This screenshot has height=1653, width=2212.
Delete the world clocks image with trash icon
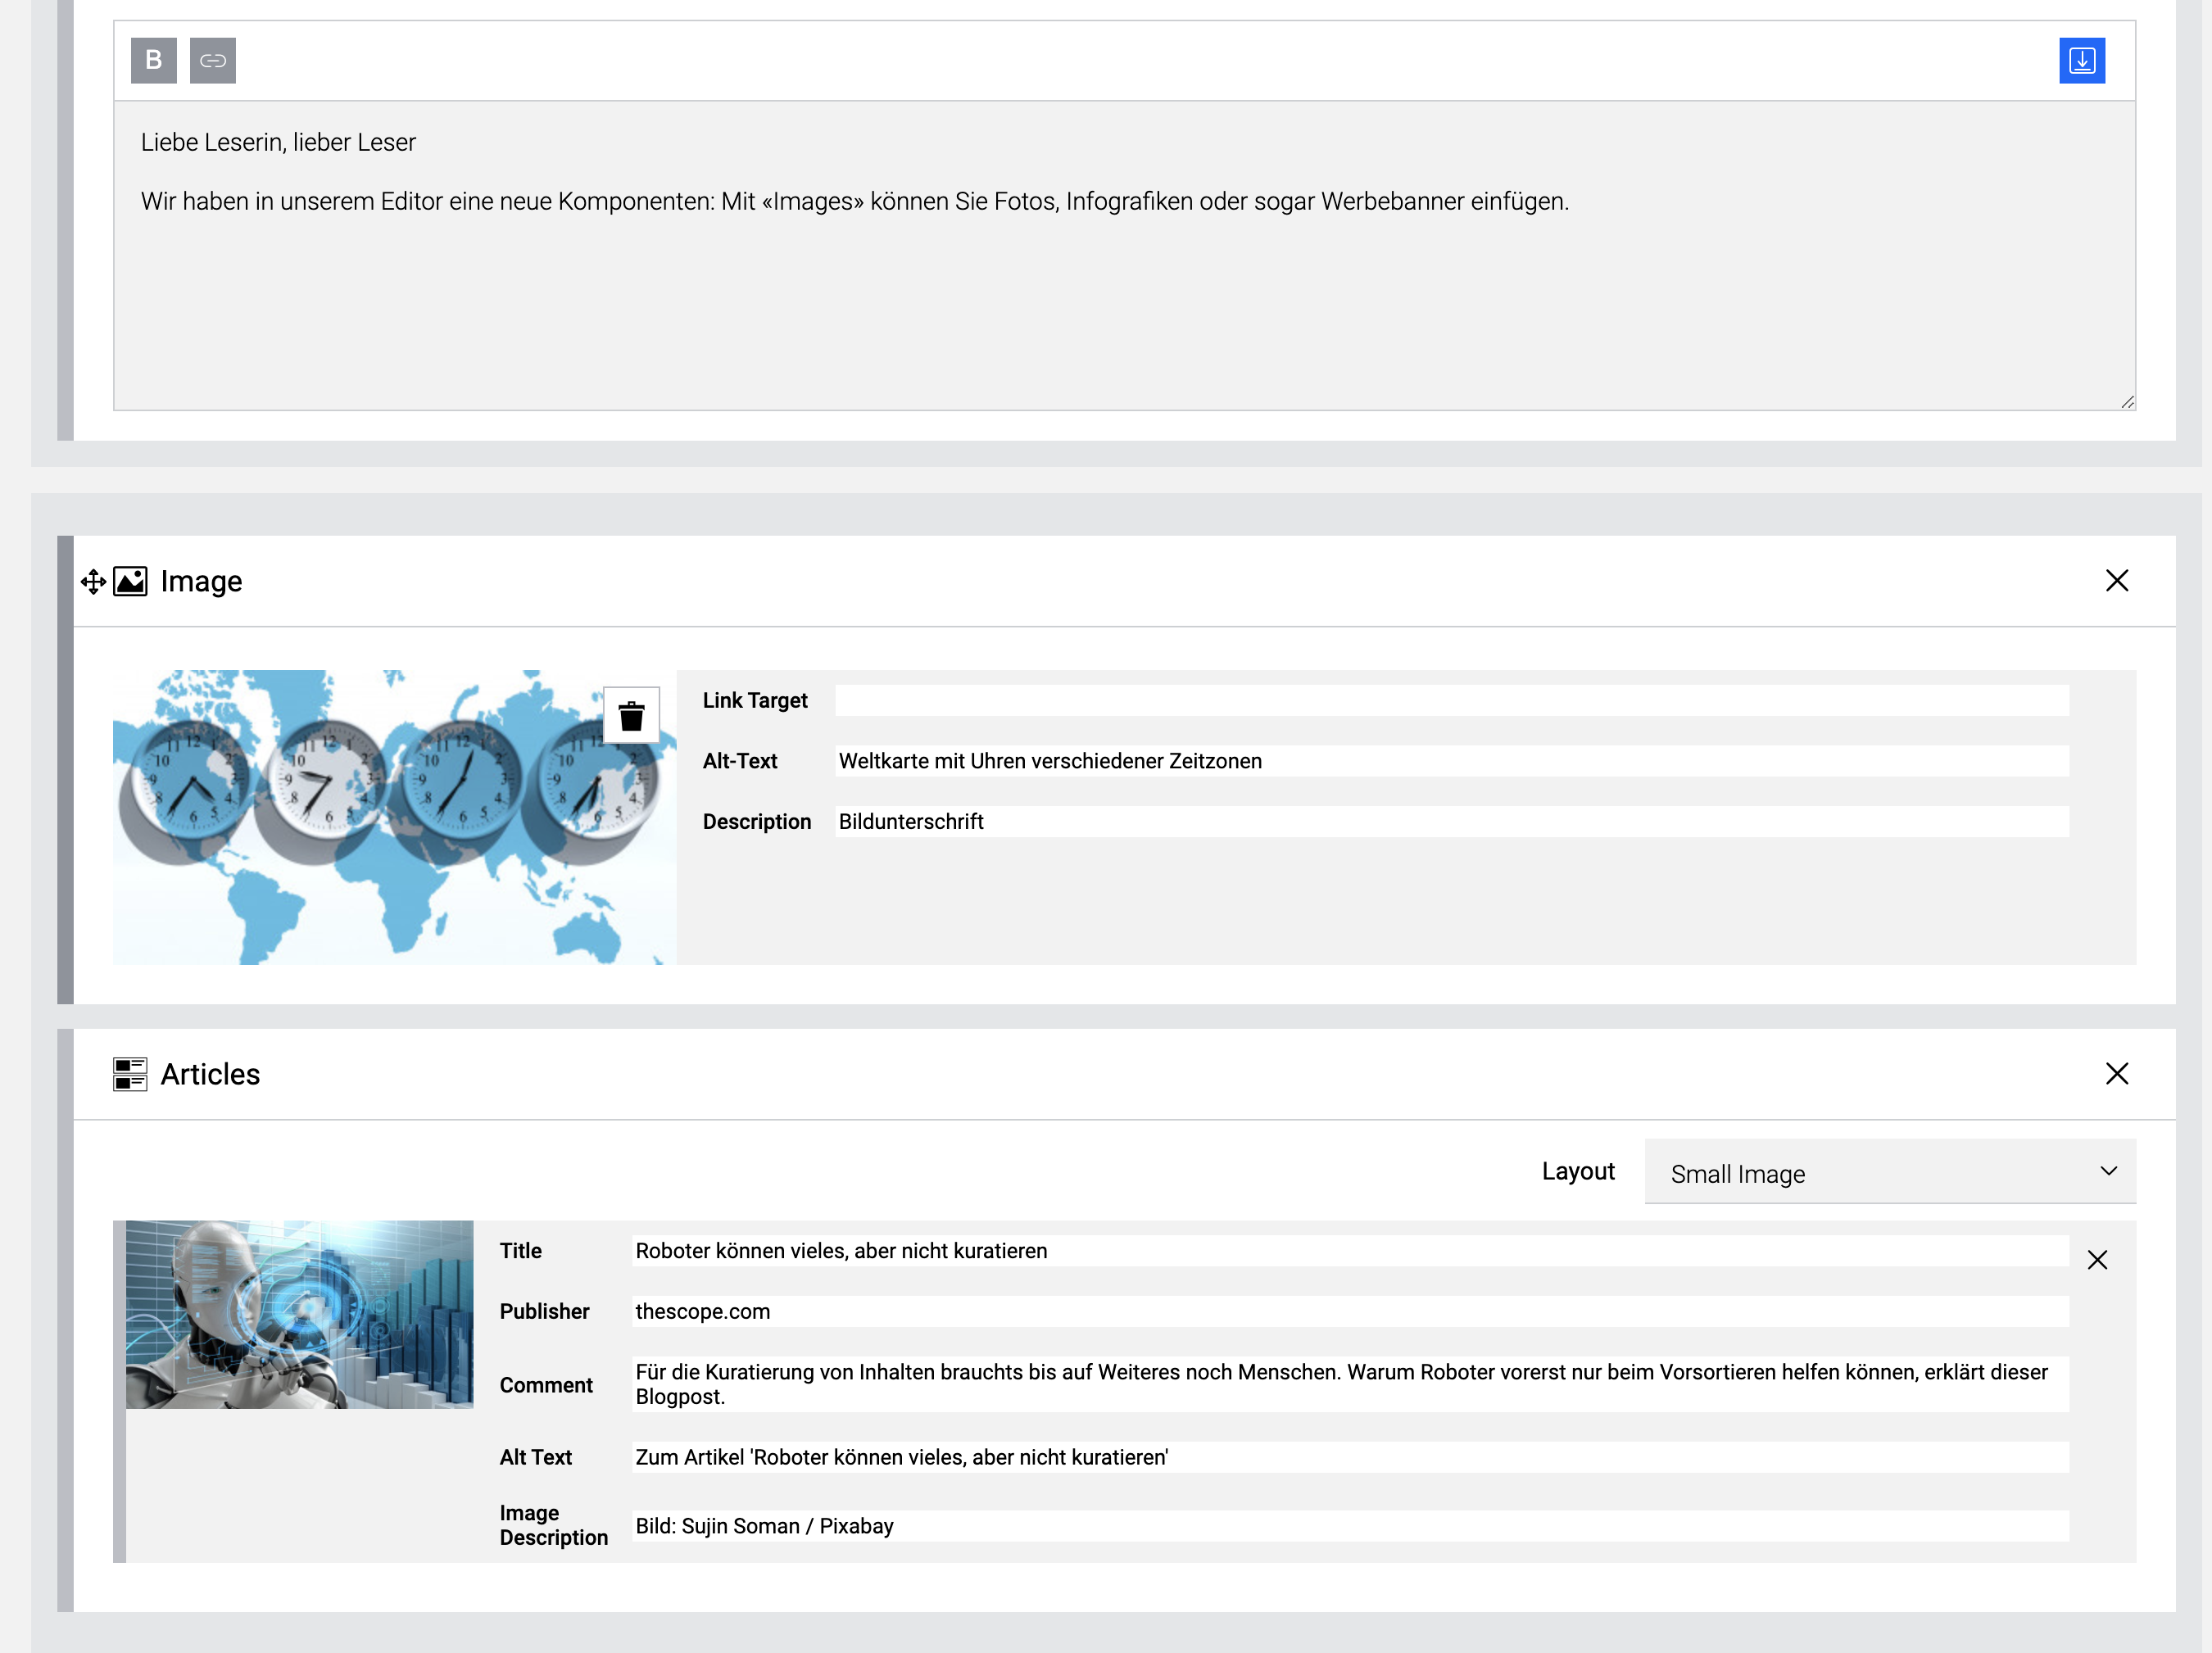click(631, 715)
